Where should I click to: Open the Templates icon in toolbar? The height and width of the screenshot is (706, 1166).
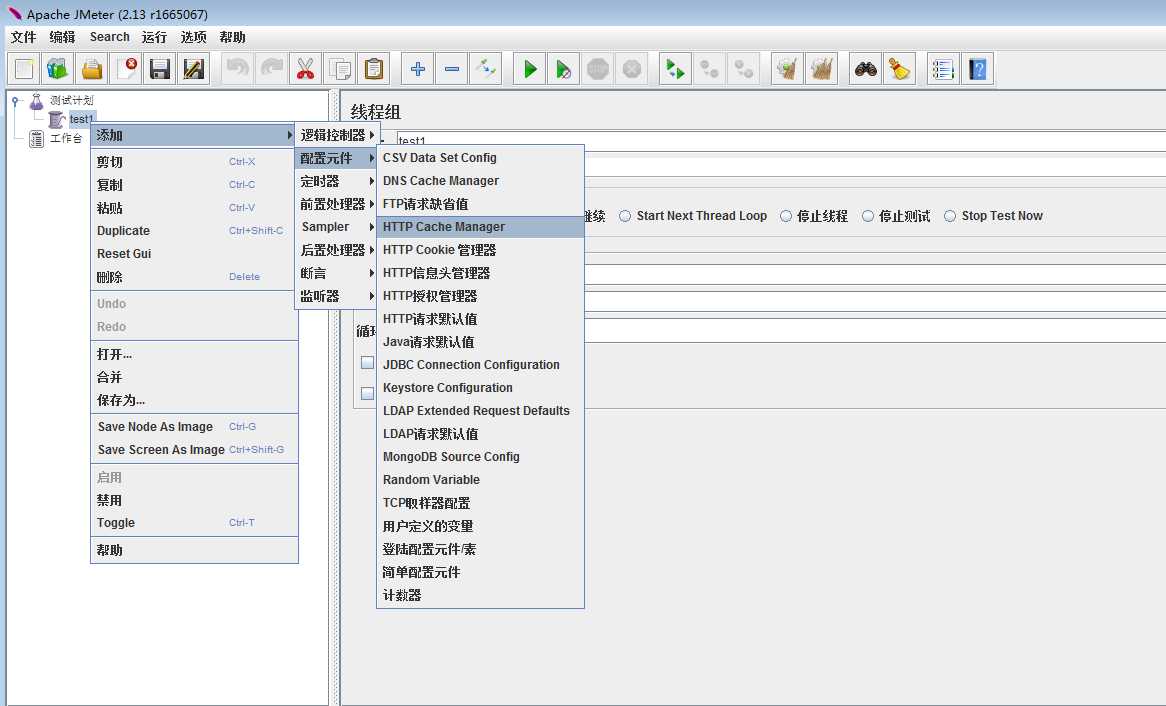(x=57, y=69)
